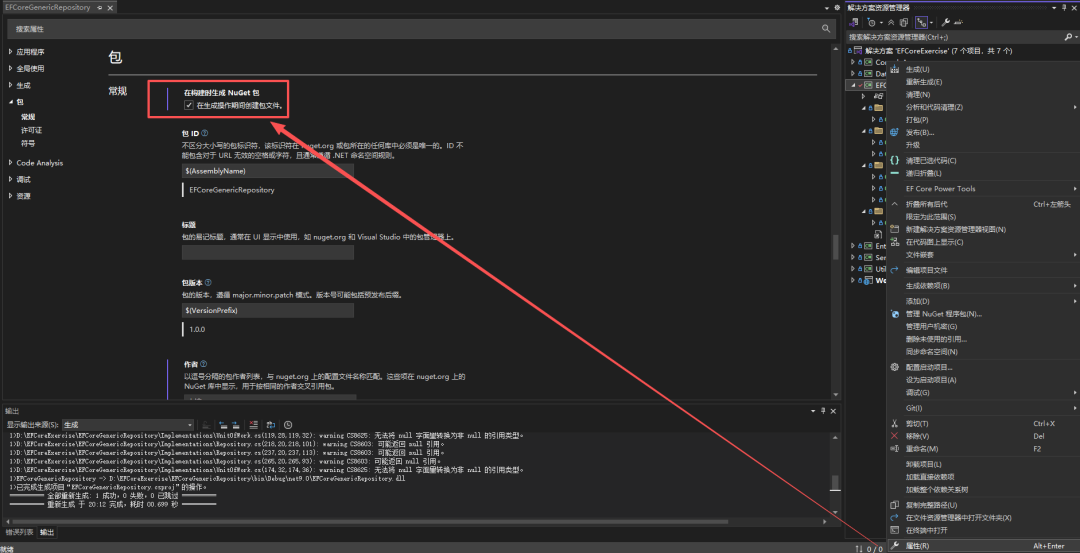The width and height of the screenshot is (1080, 553).
Task: Click the help icon next to 包版本
Action: 208,282
